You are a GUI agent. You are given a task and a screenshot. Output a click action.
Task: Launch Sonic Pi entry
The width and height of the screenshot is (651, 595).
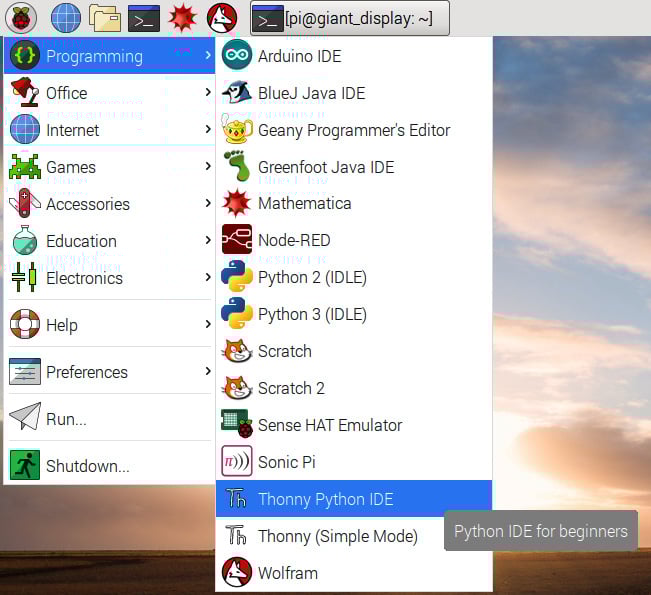coord(354,461)
